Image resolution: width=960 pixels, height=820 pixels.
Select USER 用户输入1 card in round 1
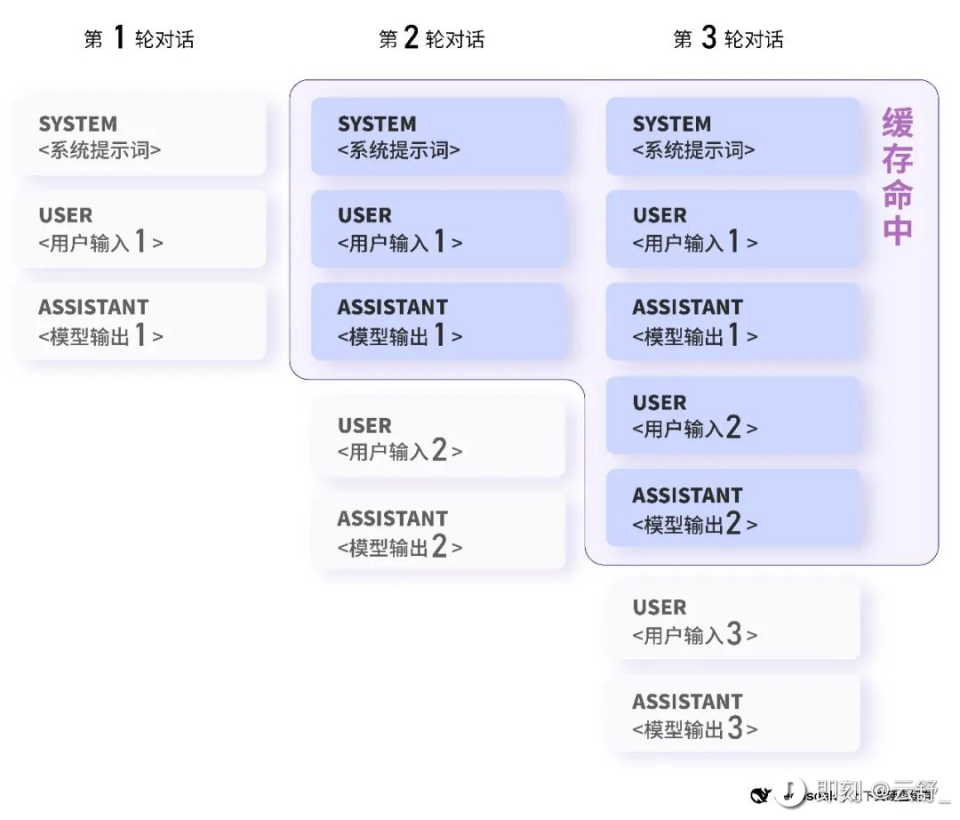coord(144,229)
